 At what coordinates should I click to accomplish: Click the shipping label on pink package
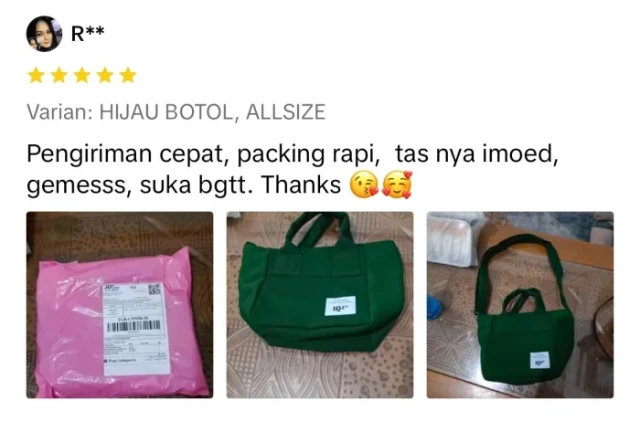pyautogui.click(x=136, y=328)
